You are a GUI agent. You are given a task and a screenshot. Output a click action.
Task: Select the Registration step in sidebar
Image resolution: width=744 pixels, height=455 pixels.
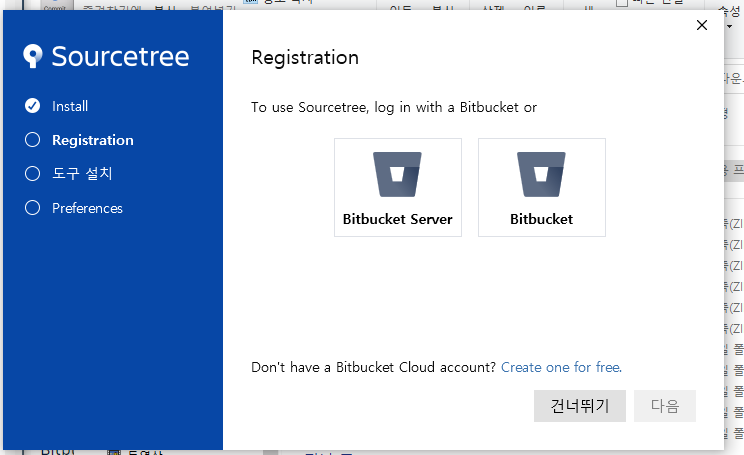point(93,140)
